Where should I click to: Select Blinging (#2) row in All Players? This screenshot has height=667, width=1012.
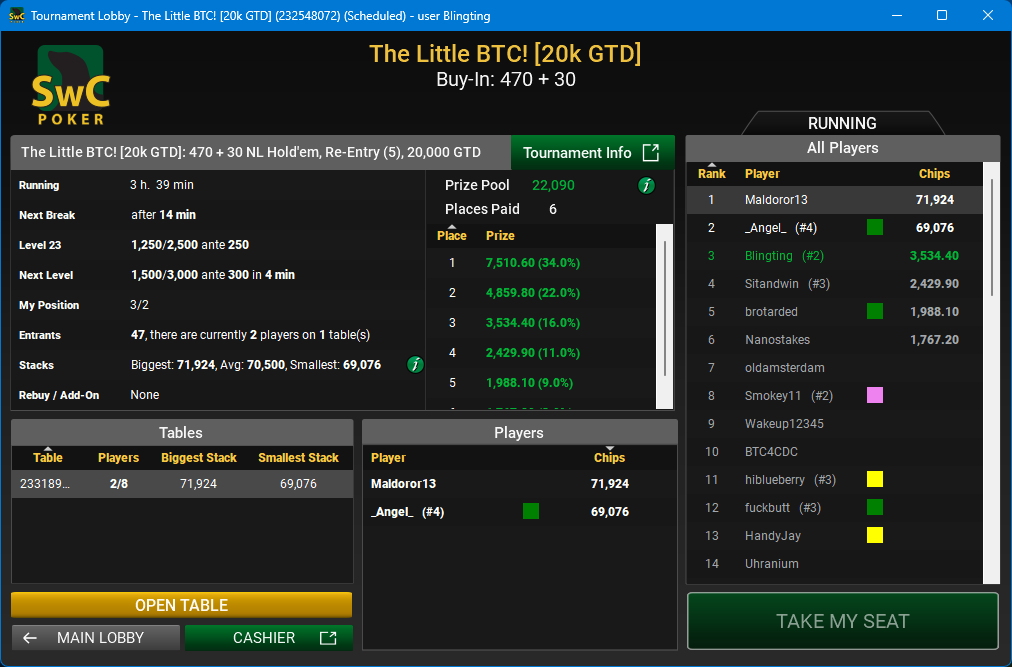(835, 256)
